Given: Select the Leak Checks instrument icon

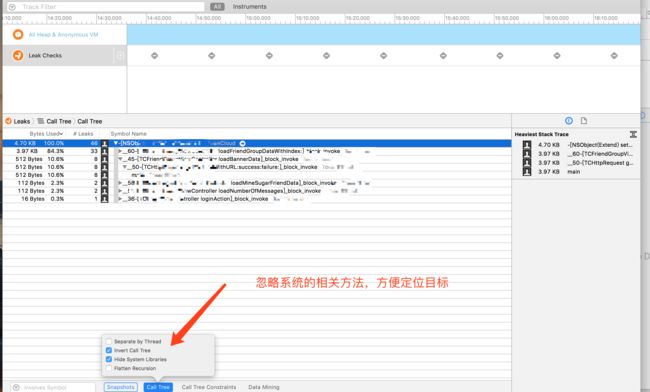Looking at the screenshot, I should pyautogui.click(x=18, y=55).
